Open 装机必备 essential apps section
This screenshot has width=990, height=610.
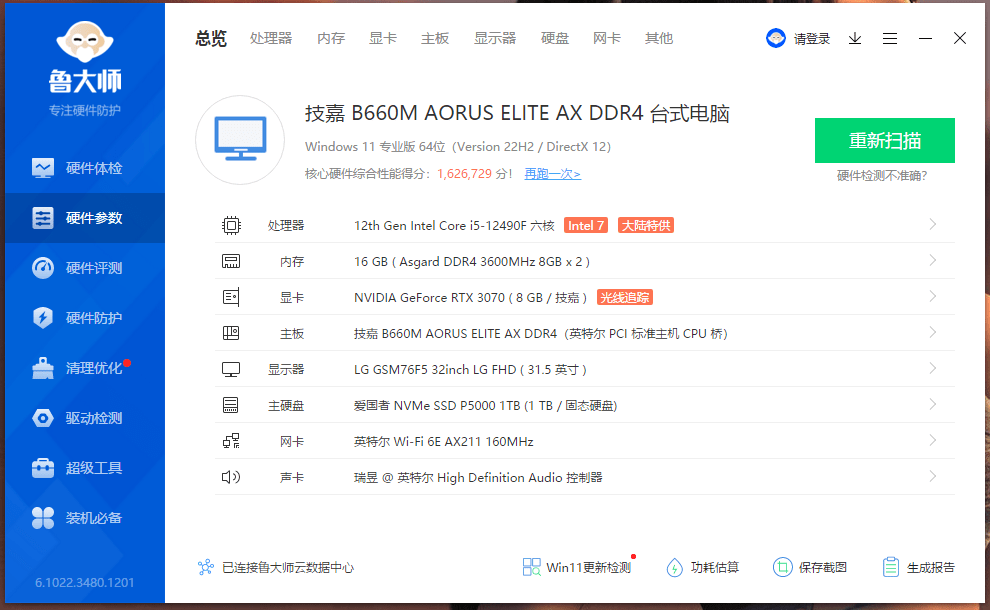click(82, 518)
